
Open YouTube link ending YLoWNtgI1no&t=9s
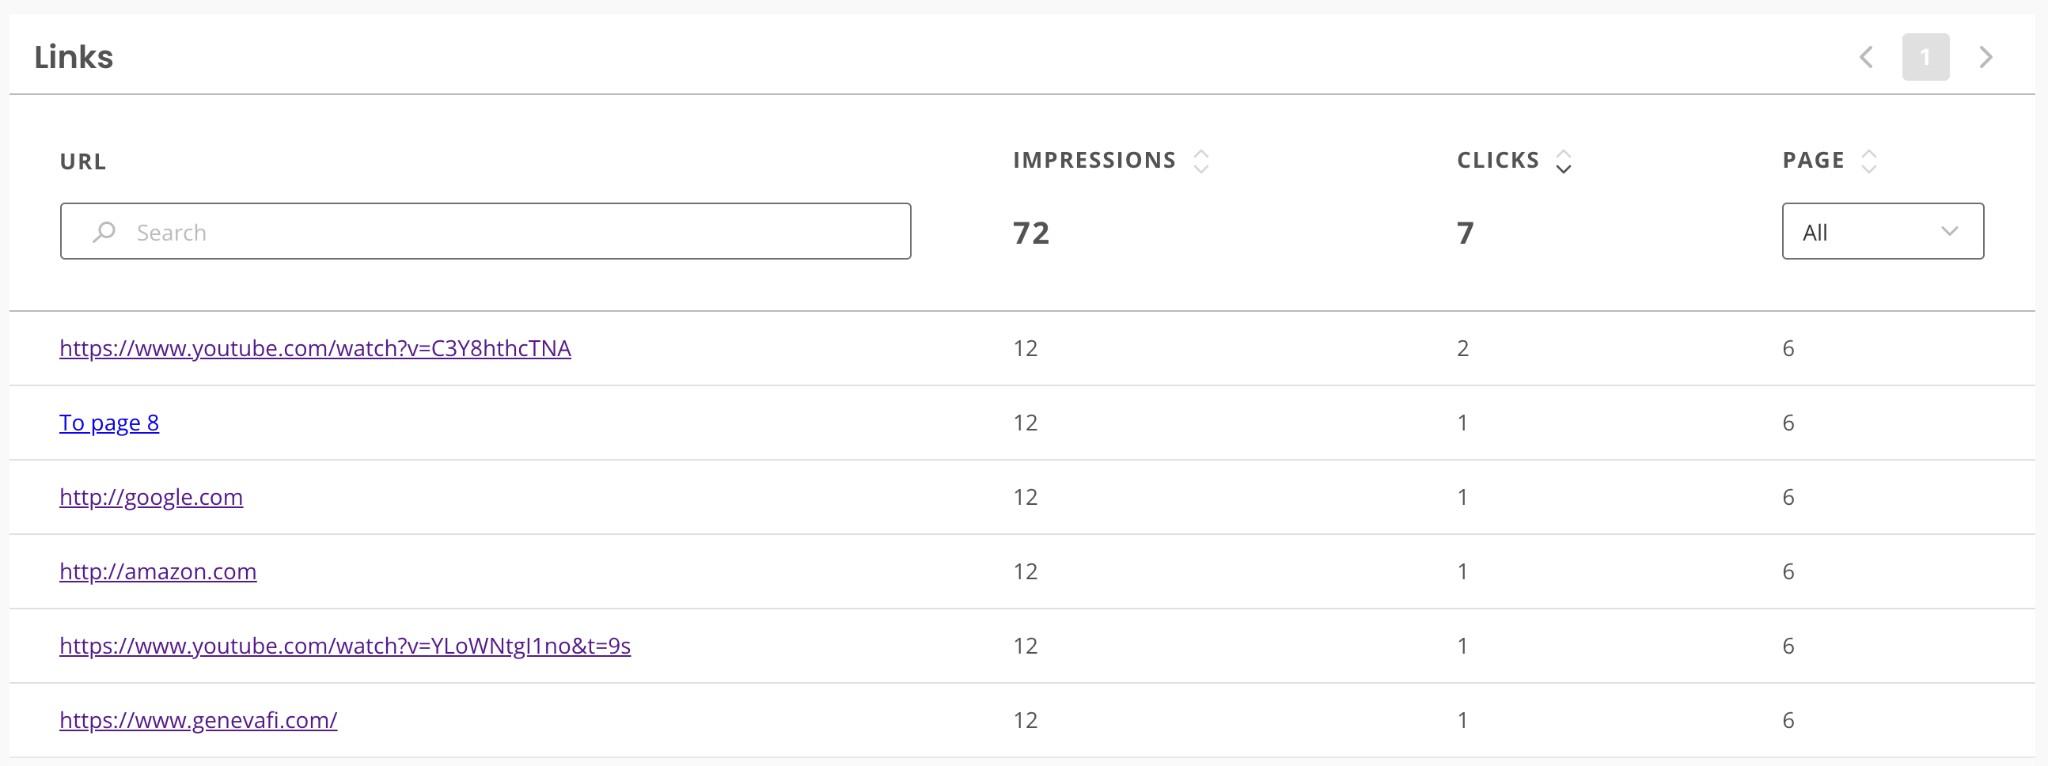[345, 646]
